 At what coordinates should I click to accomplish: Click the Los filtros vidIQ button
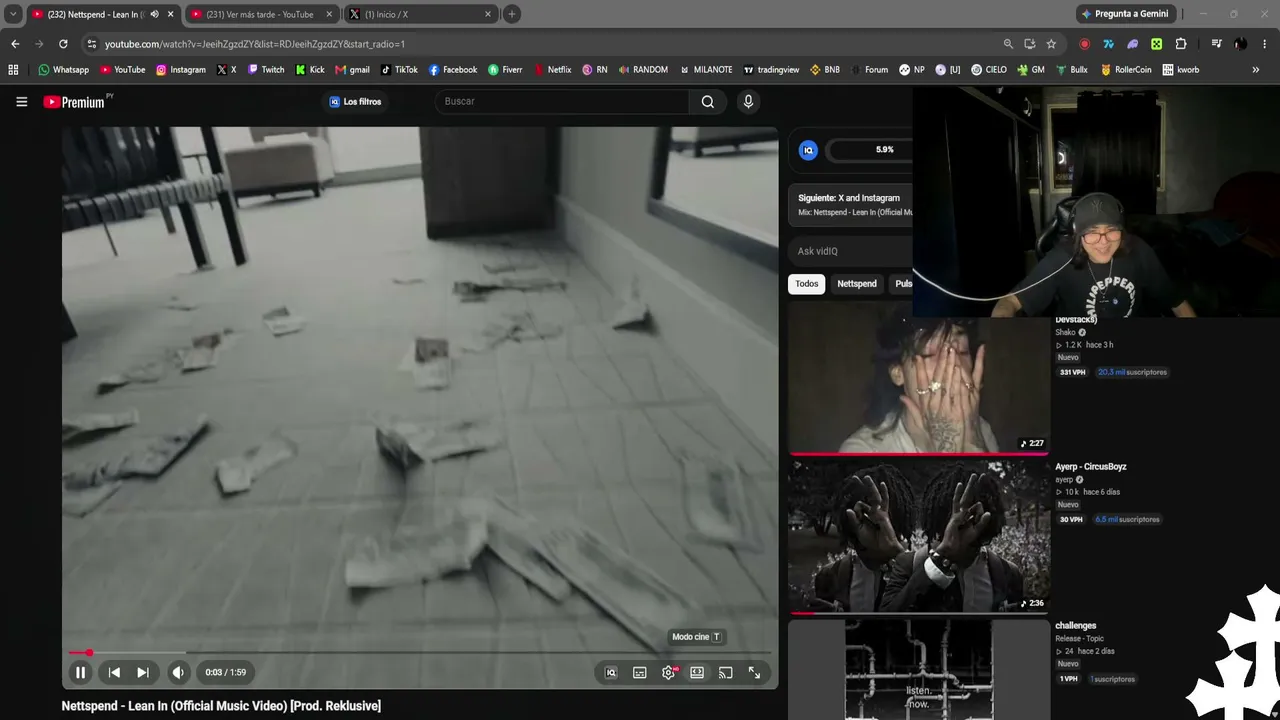click(x=356, y=101)
